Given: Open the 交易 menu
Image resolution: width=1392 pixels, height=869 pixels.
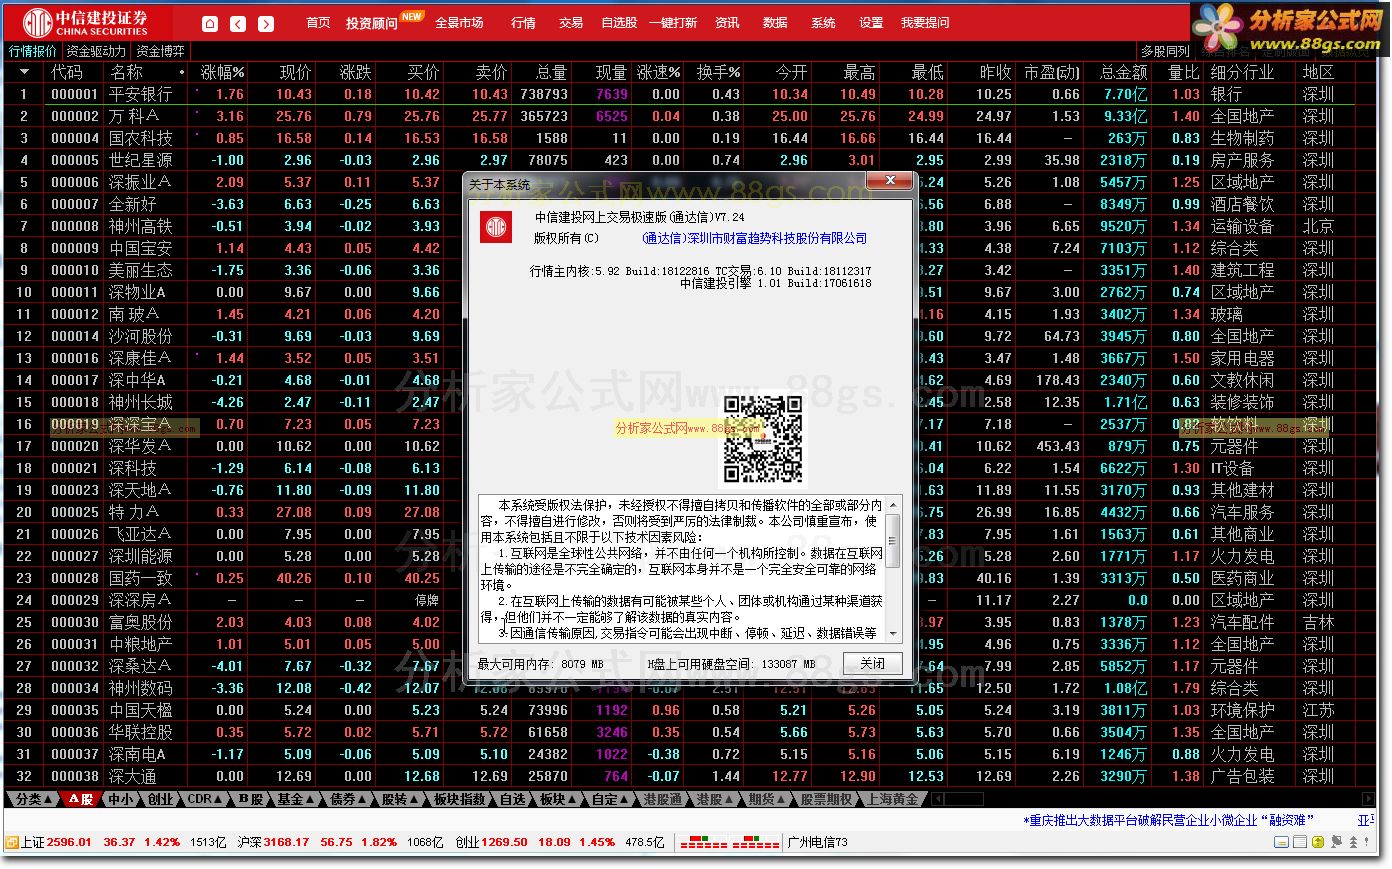Looking at the screenshot, I should point(571,23).
